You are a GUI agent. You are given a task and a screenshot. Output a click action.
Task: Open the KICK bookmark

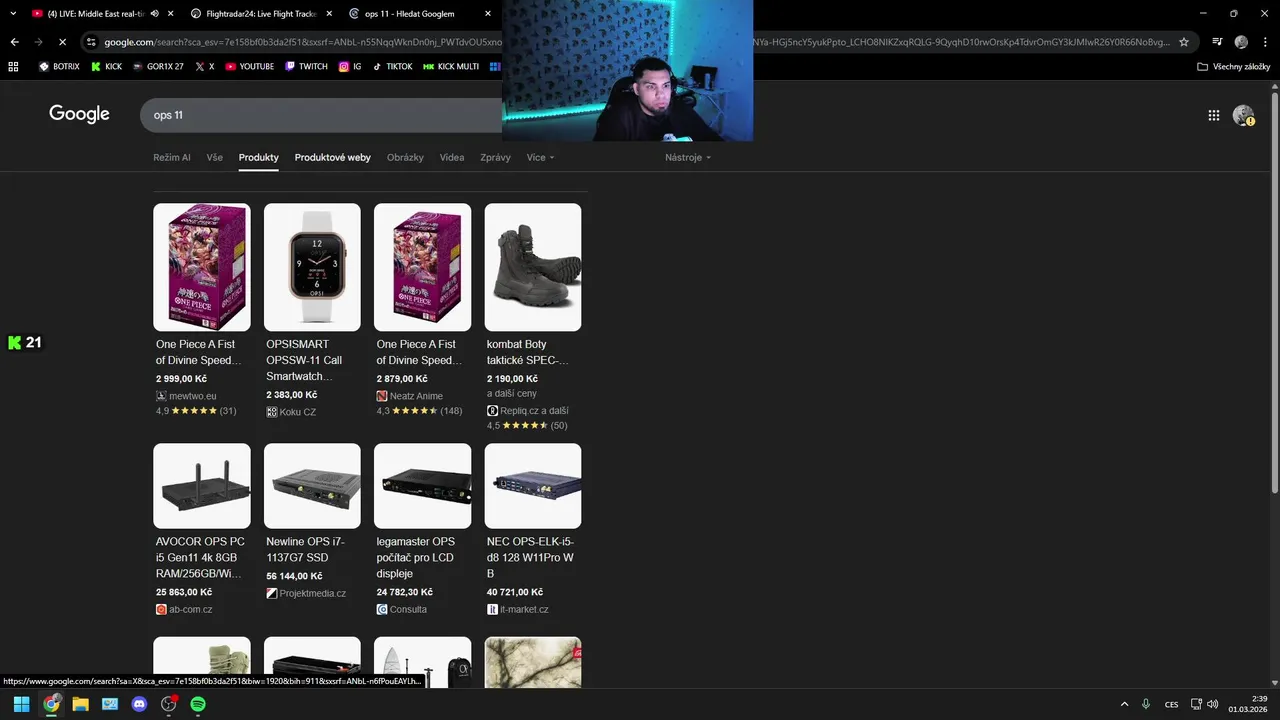point(107,67)
